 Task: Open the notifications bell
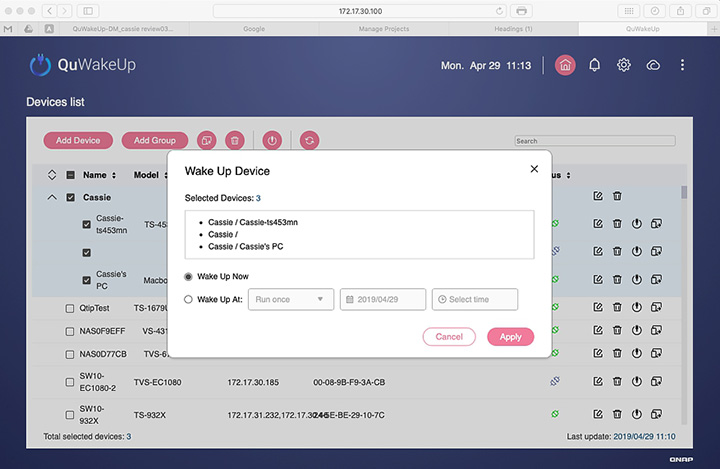pos(595,65)
